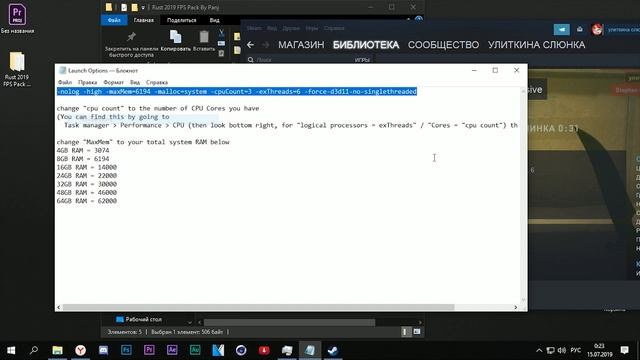Open Photoshop from taskbar
This screenshot has width=640, height=360.
point(126,350)
